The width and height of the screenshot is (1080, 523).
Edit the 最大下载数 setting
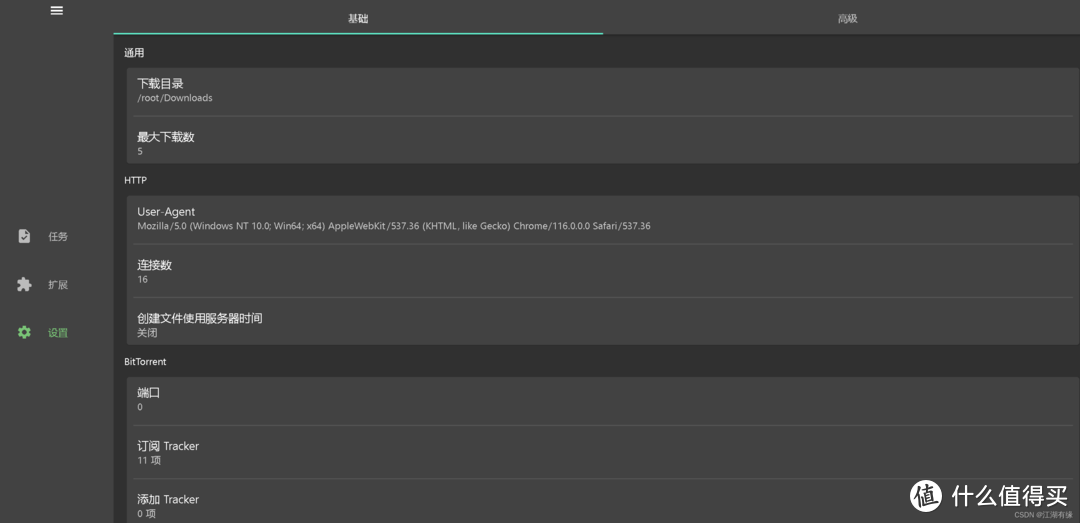pyautogui.click(x=603, y=142)
